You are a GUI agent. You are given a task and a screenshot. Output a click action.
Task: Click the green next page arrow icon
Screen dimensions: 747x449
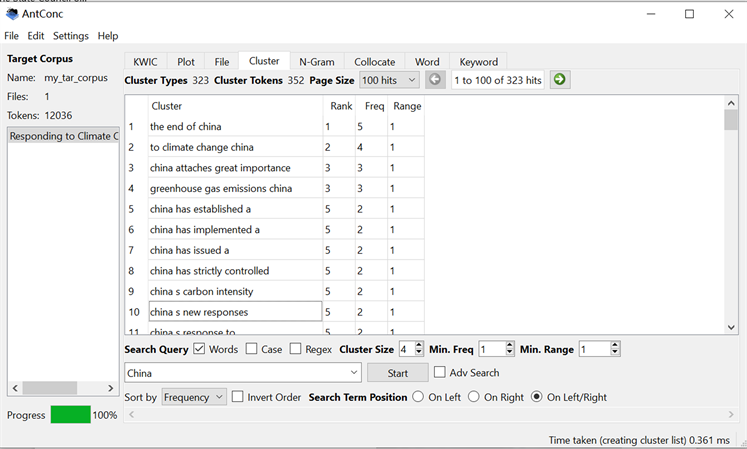click(560, 80)
